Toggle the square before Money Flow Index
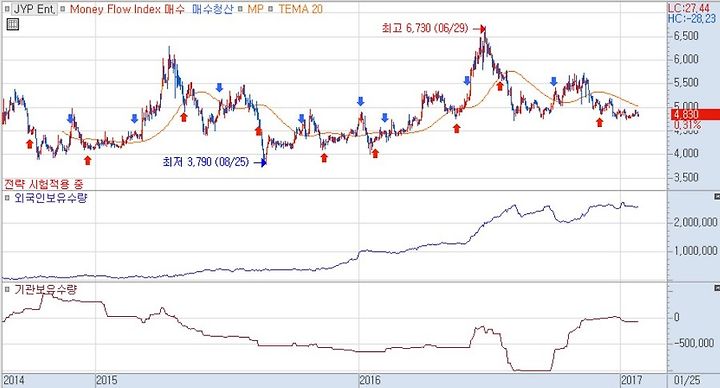The width and height of the screenshot is (720, 388). [63, 9]
